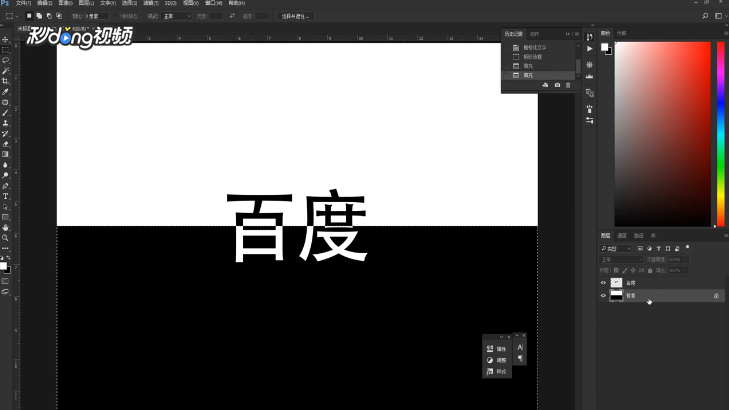729x410 pixels.
Task: Toggle lock transparent pixels
Action: (x=616, y=270)
